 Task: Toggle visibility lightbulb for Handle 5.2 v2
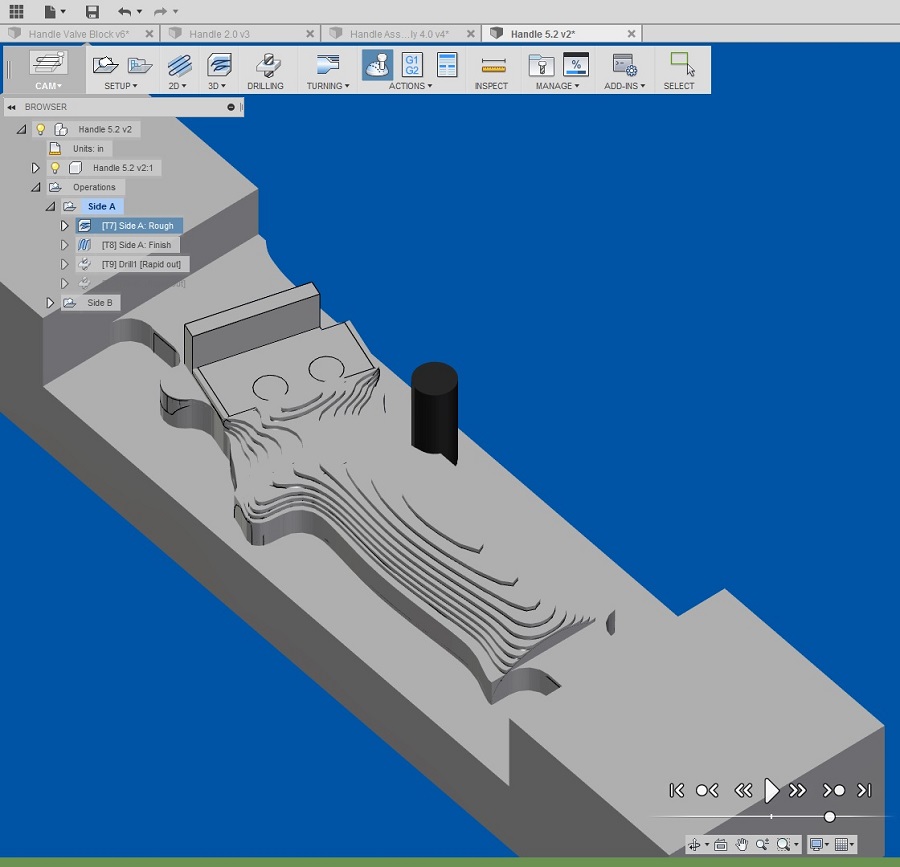point(41,129)
